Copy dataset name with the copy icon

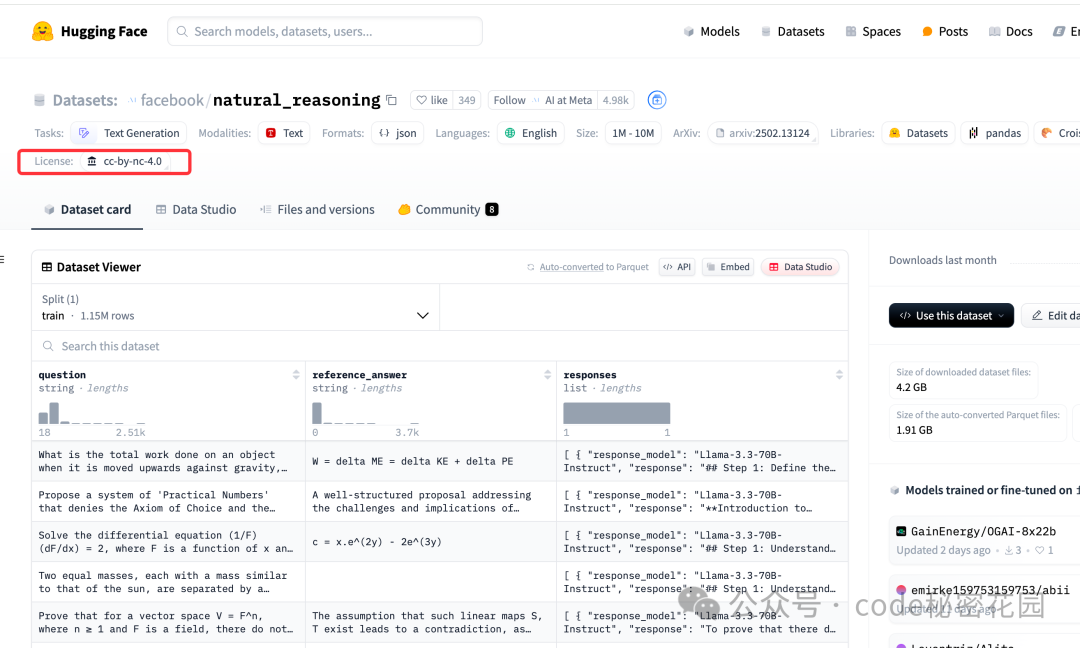(x=391, y=100)
